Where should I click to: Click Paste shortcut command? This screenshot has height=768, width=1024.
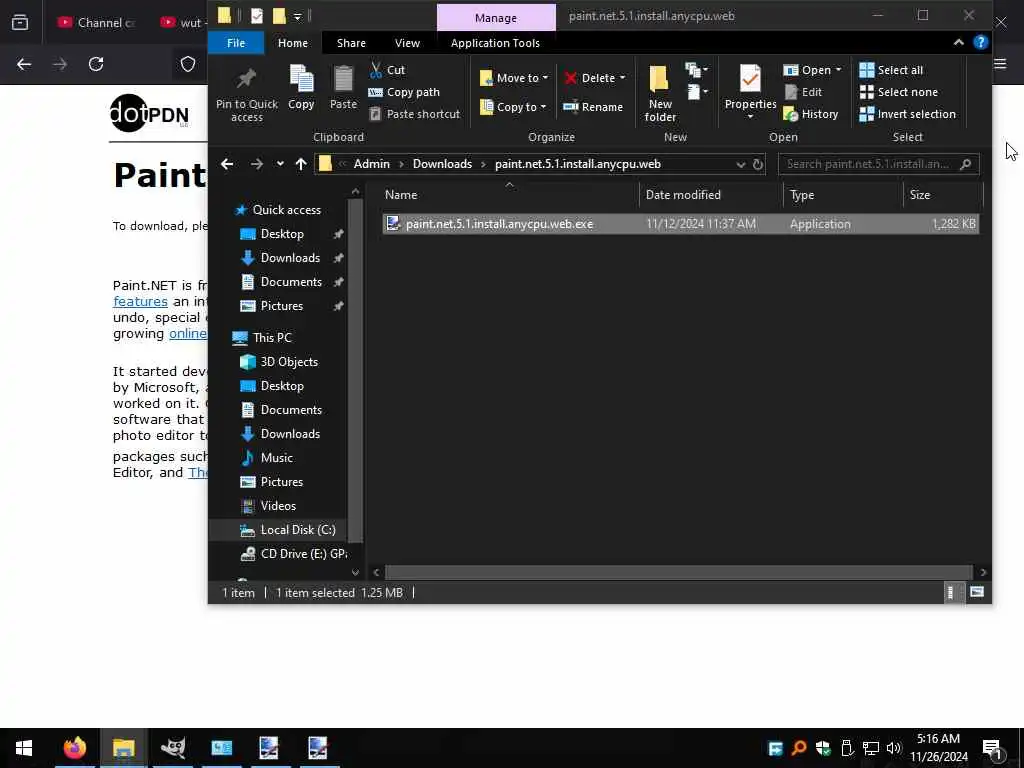tap(415, 114)
